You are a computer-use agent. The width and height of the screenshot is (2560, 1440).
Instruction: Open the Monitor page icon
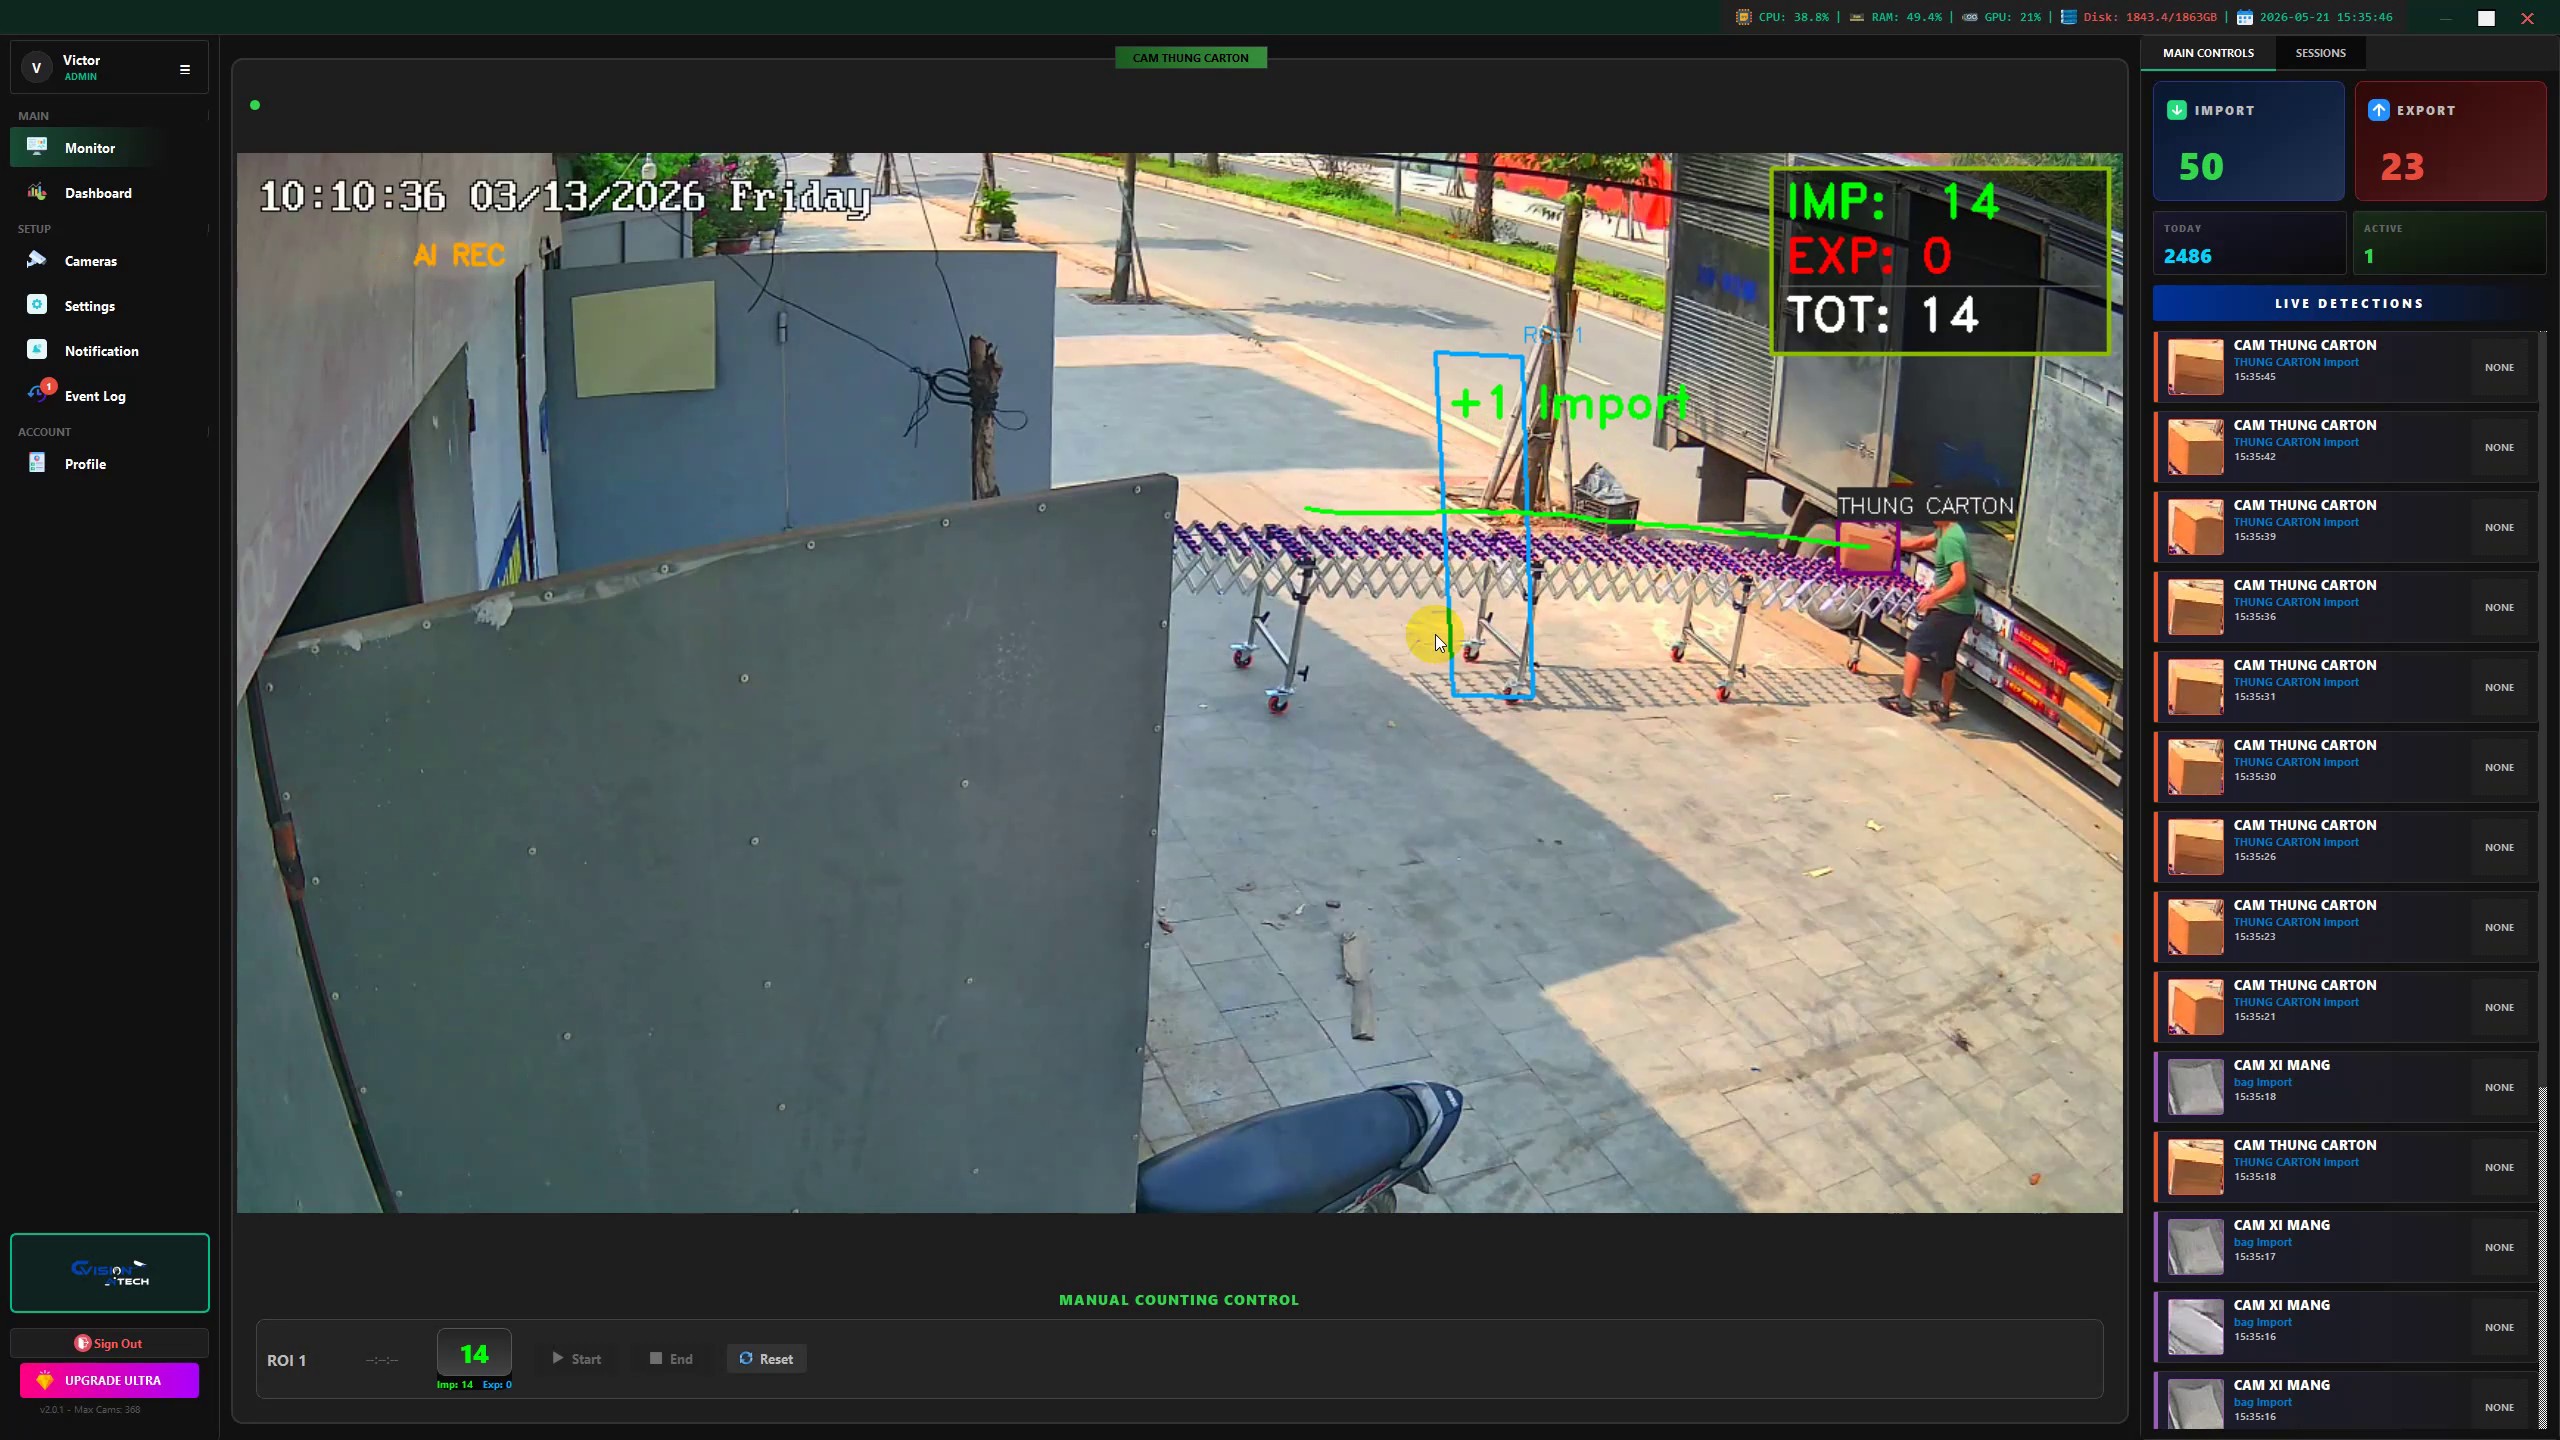click(x=37, y=147)
